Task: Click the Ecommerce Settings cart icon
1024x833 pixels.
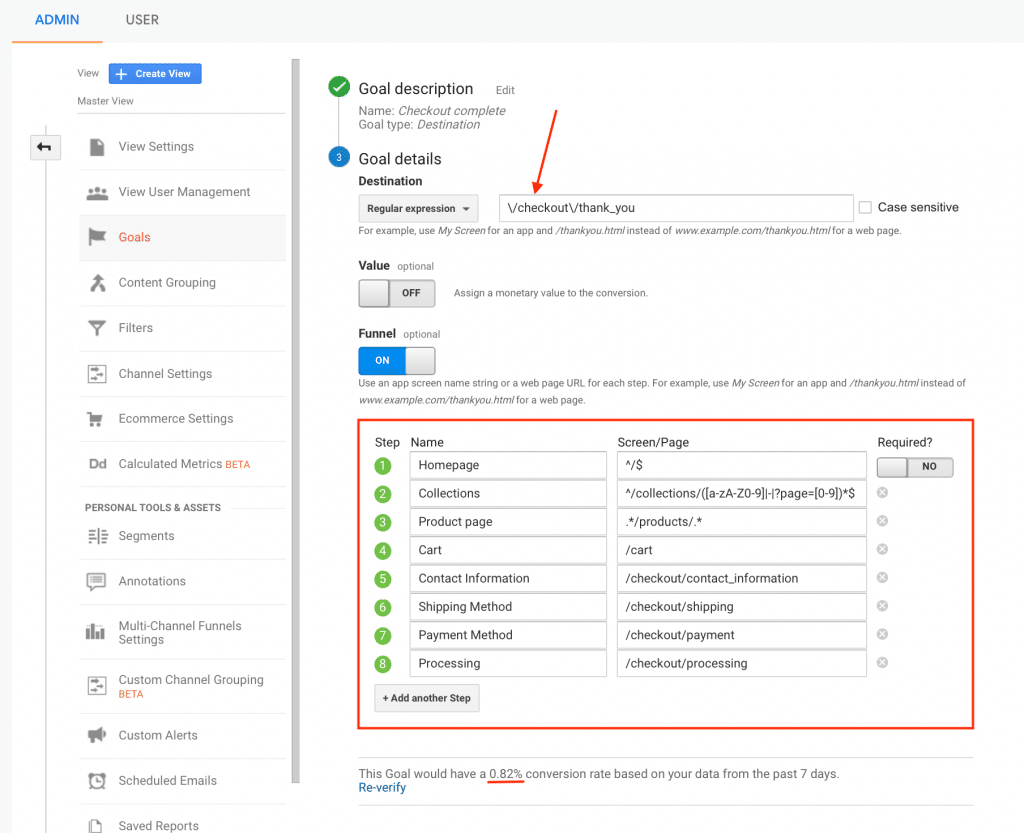Action: pos(95,419)
